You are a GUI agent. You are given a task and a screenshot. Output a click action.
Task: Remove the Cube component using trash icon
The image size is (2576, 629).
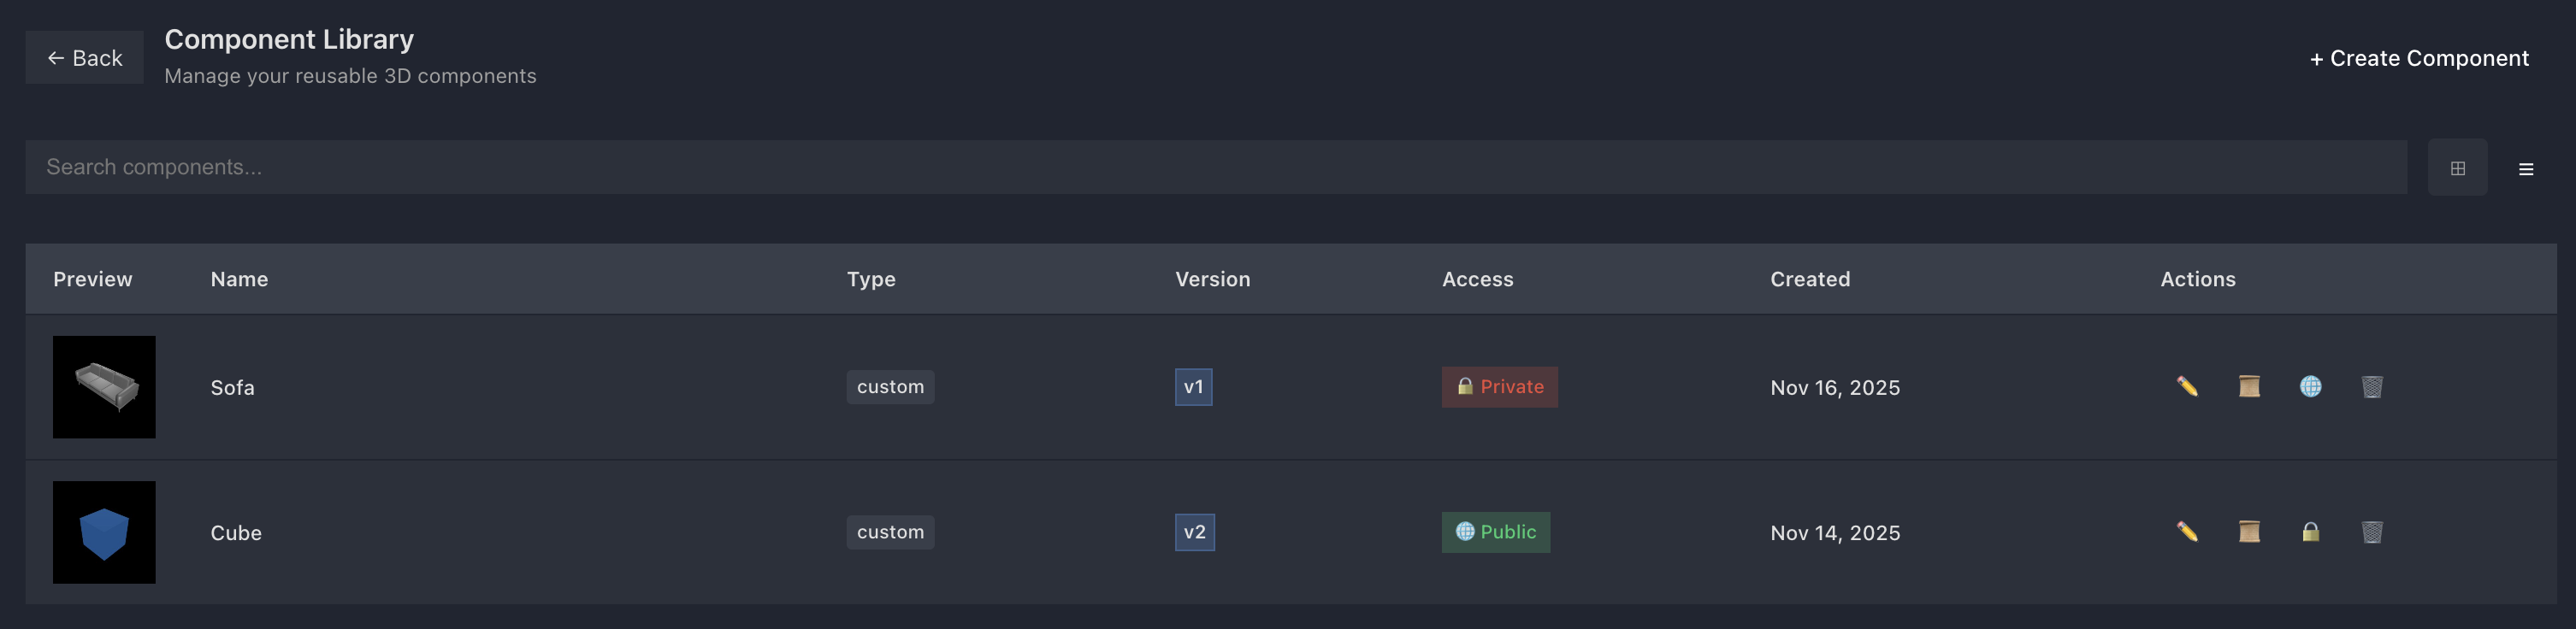[x=2372, y=532]
